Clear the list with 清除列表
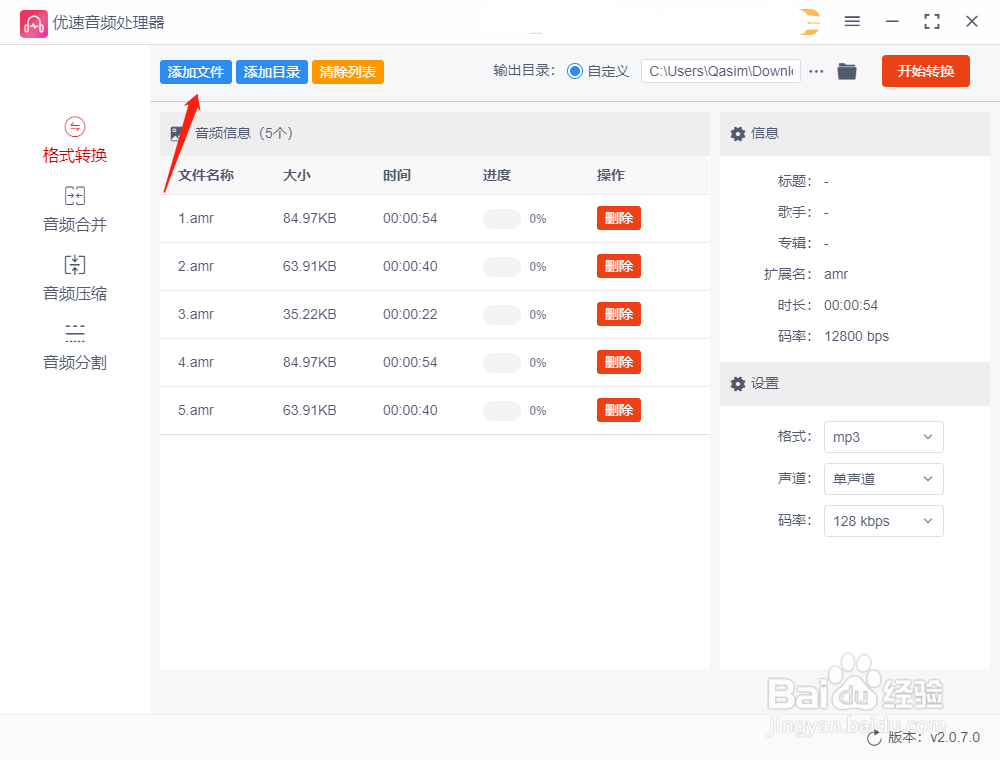 click(x=347, y=71)
